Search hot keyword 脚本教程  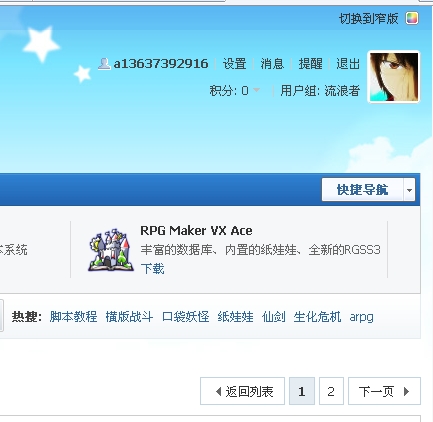coord(73,316)
